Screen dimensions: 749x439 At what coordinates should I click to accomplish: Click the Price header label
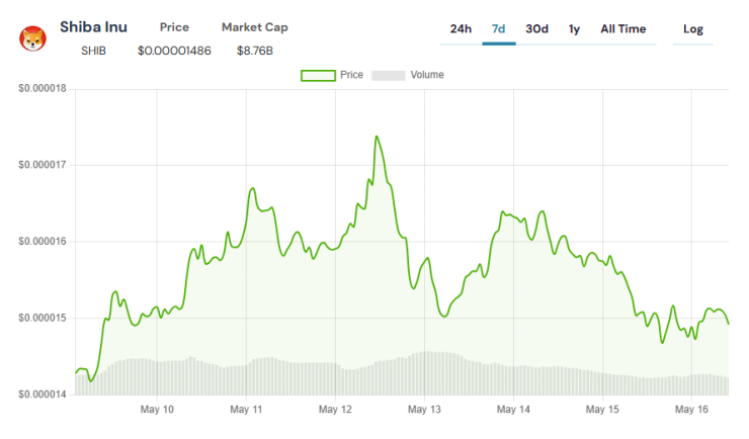pos(174,27)
